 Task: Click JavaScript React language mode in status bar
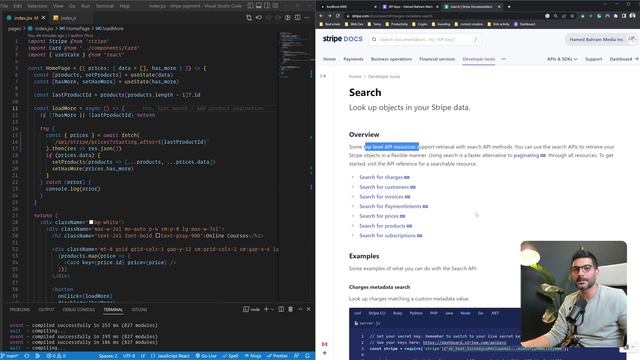point(170,356)
